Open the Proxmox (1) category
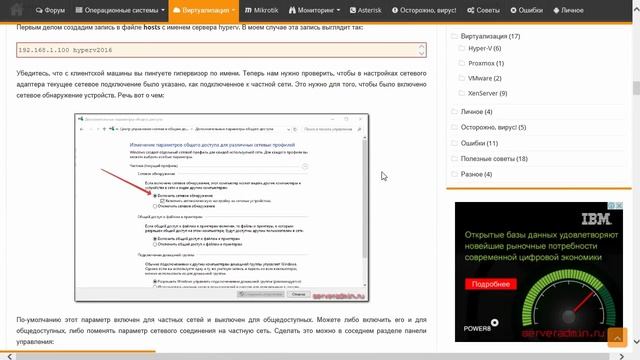The height and width of the screenshot is (360, 640). (x=486, y=63)
